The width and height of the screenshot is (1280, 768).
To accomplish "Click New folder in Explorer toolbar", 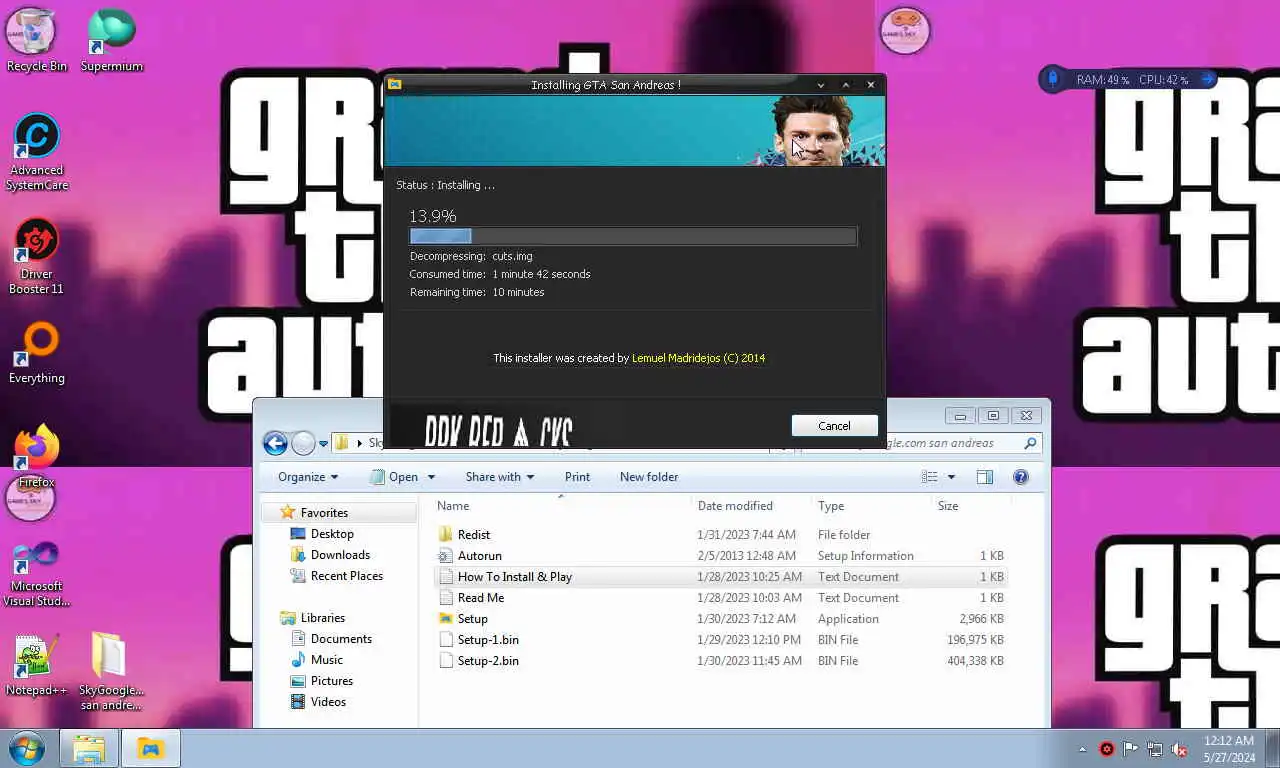I will coord(649,477).
